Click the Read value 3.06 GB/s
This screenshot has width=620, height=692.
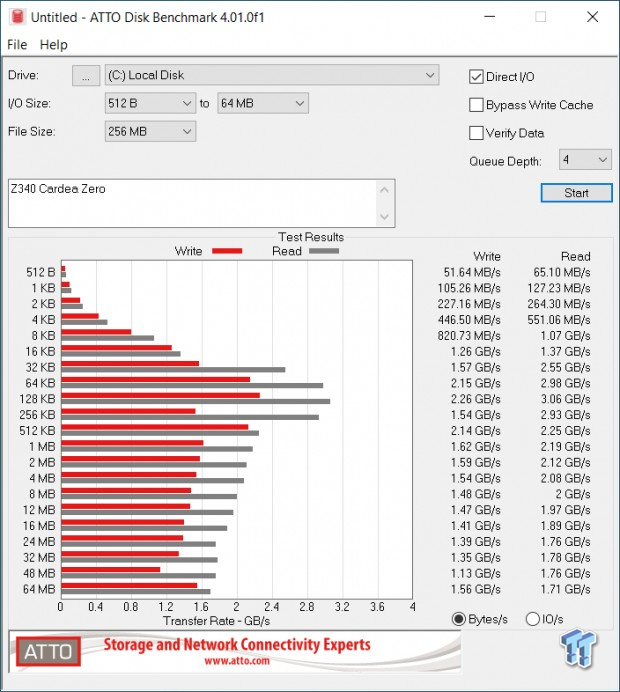(x=565, y=399)
